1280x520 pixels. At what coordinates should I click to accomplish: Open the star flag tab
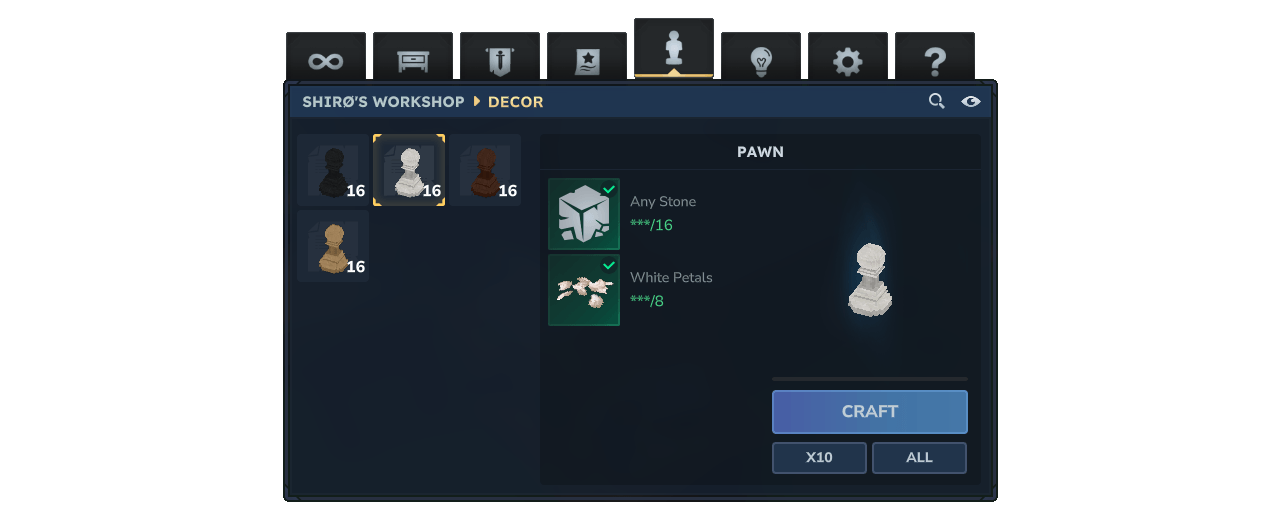586,57
